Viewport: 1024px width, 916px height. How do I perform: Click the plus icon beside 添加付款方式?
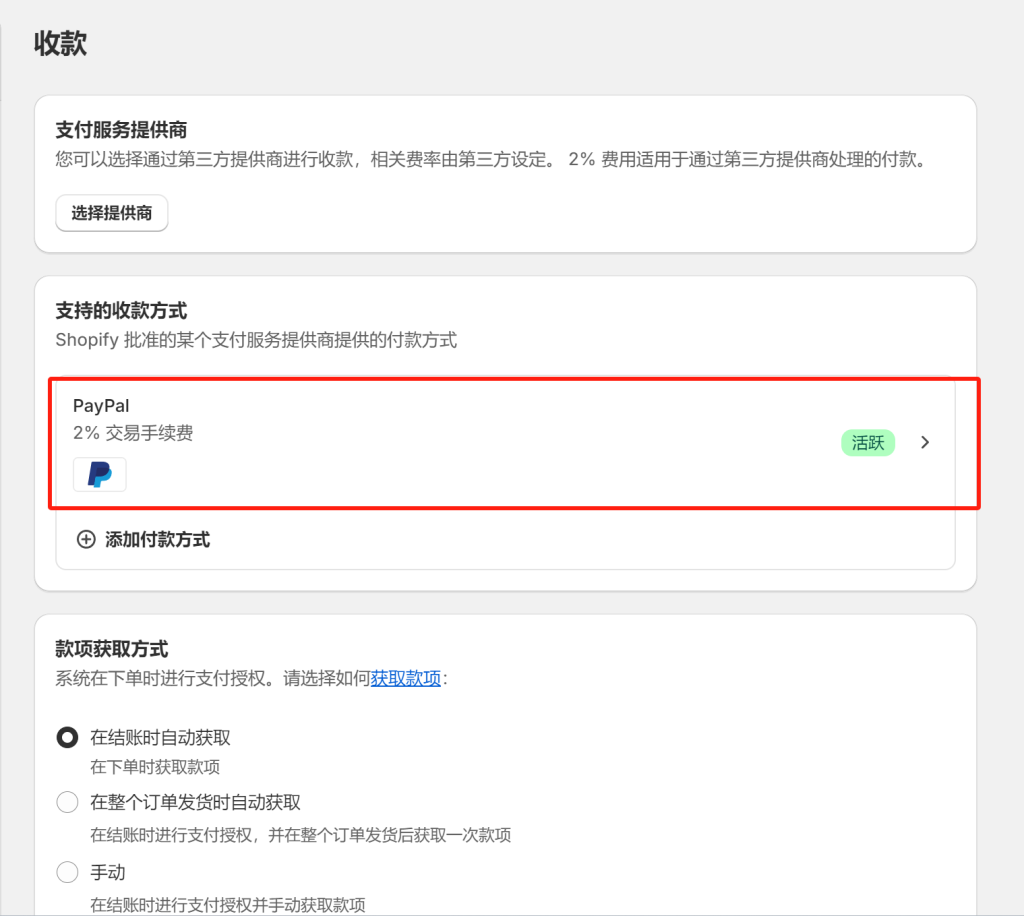(x=86, y=539)
